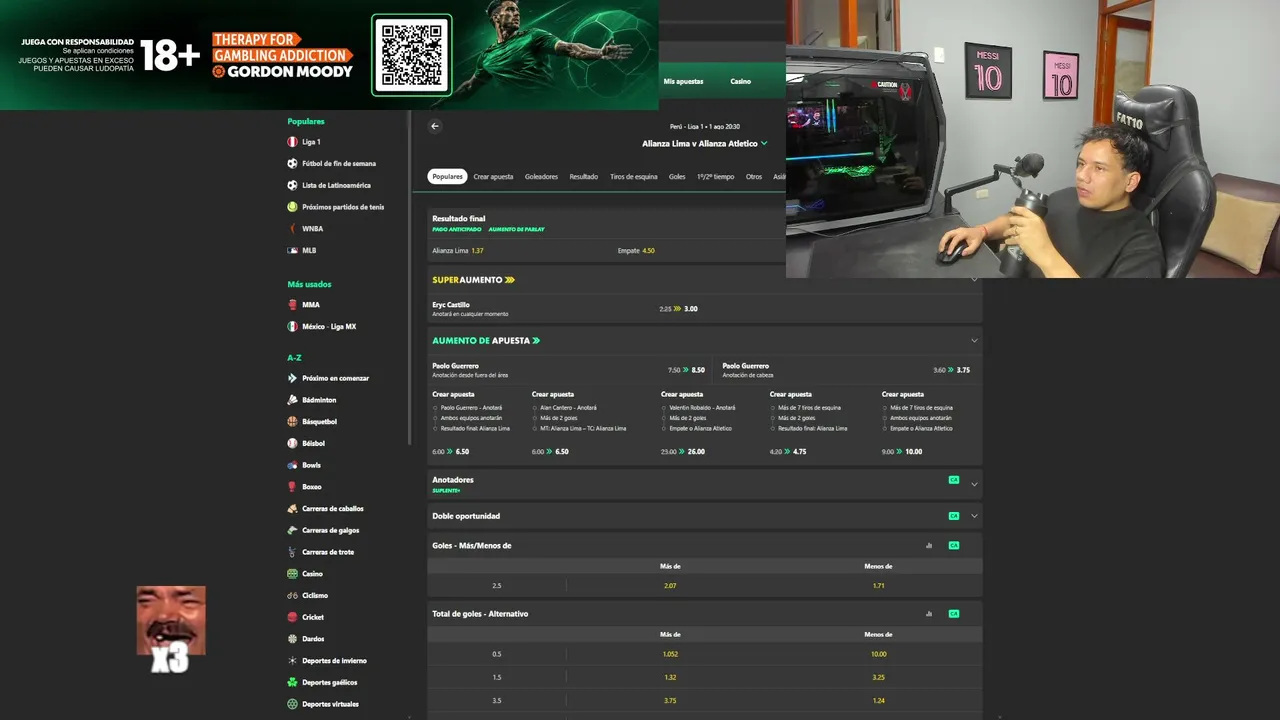Image resolution: width=1280 pixels, height=720 pixels.
Task: Open the Próximo en comenzar arrow icon
Action: click(x=292, y=378)
